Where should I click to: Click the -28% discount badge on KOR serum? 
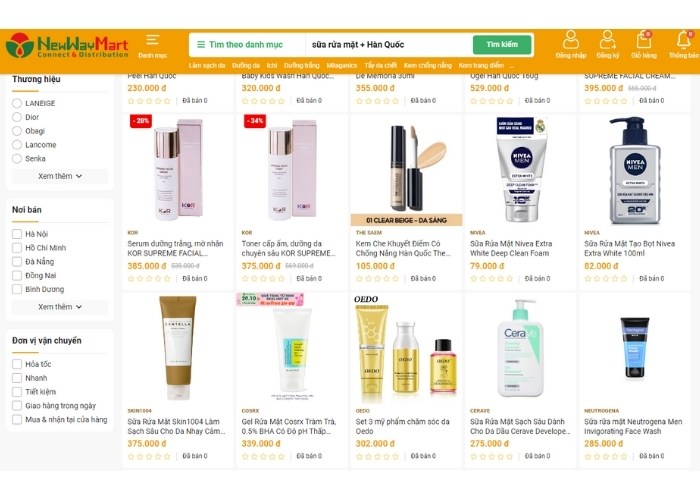(141, 121)
